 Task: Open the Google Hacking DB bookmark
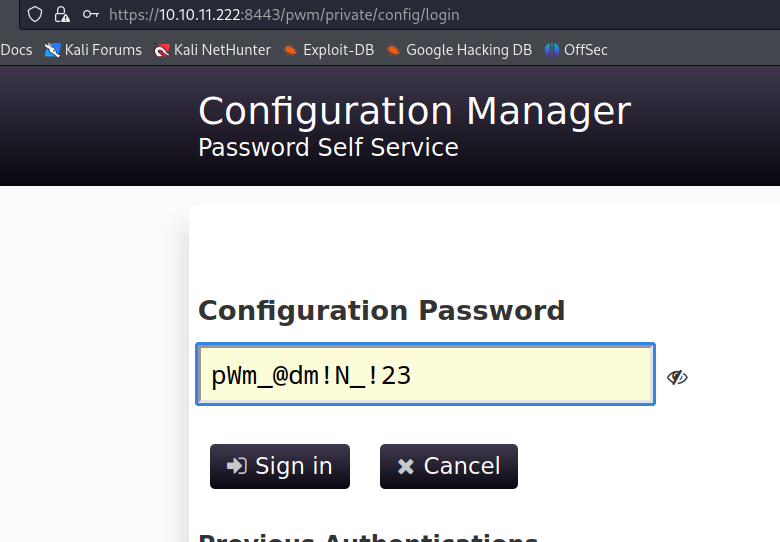tap(459, 49)
